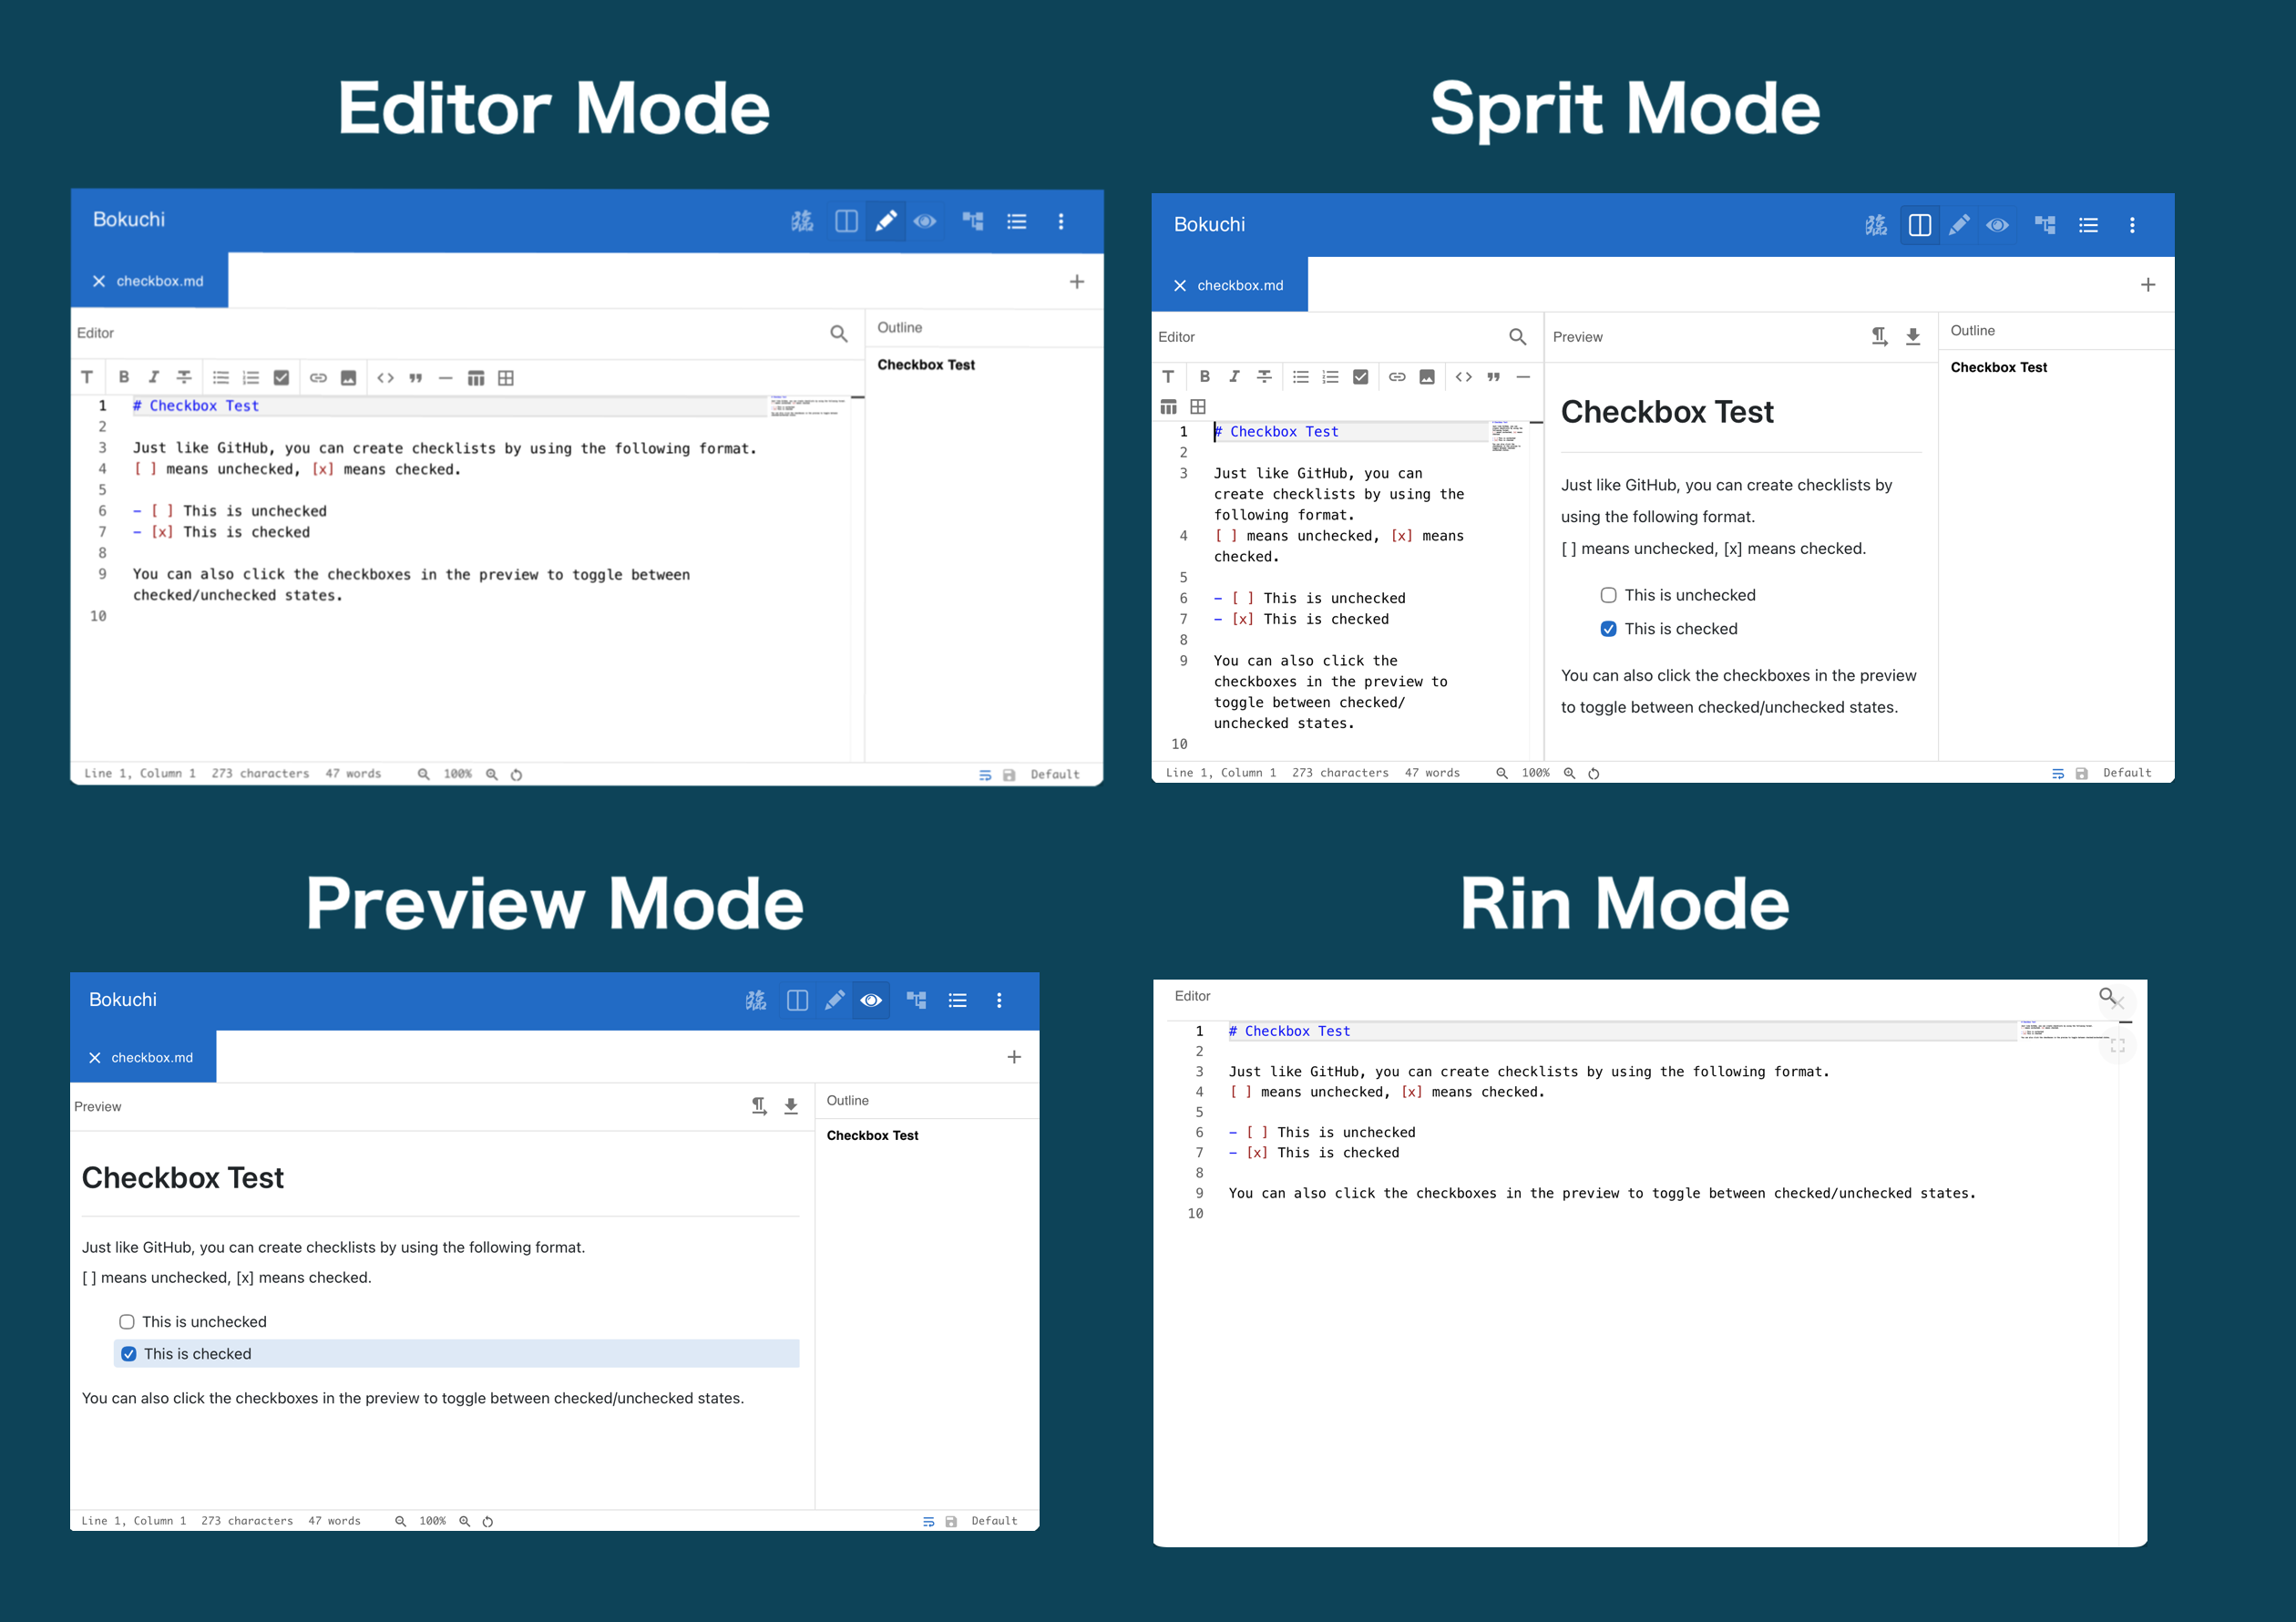The height and width of the screenshot is (1622, 2296).
Task: Apply Bold in Editor Mode toolbar
Action: point(124,377)
